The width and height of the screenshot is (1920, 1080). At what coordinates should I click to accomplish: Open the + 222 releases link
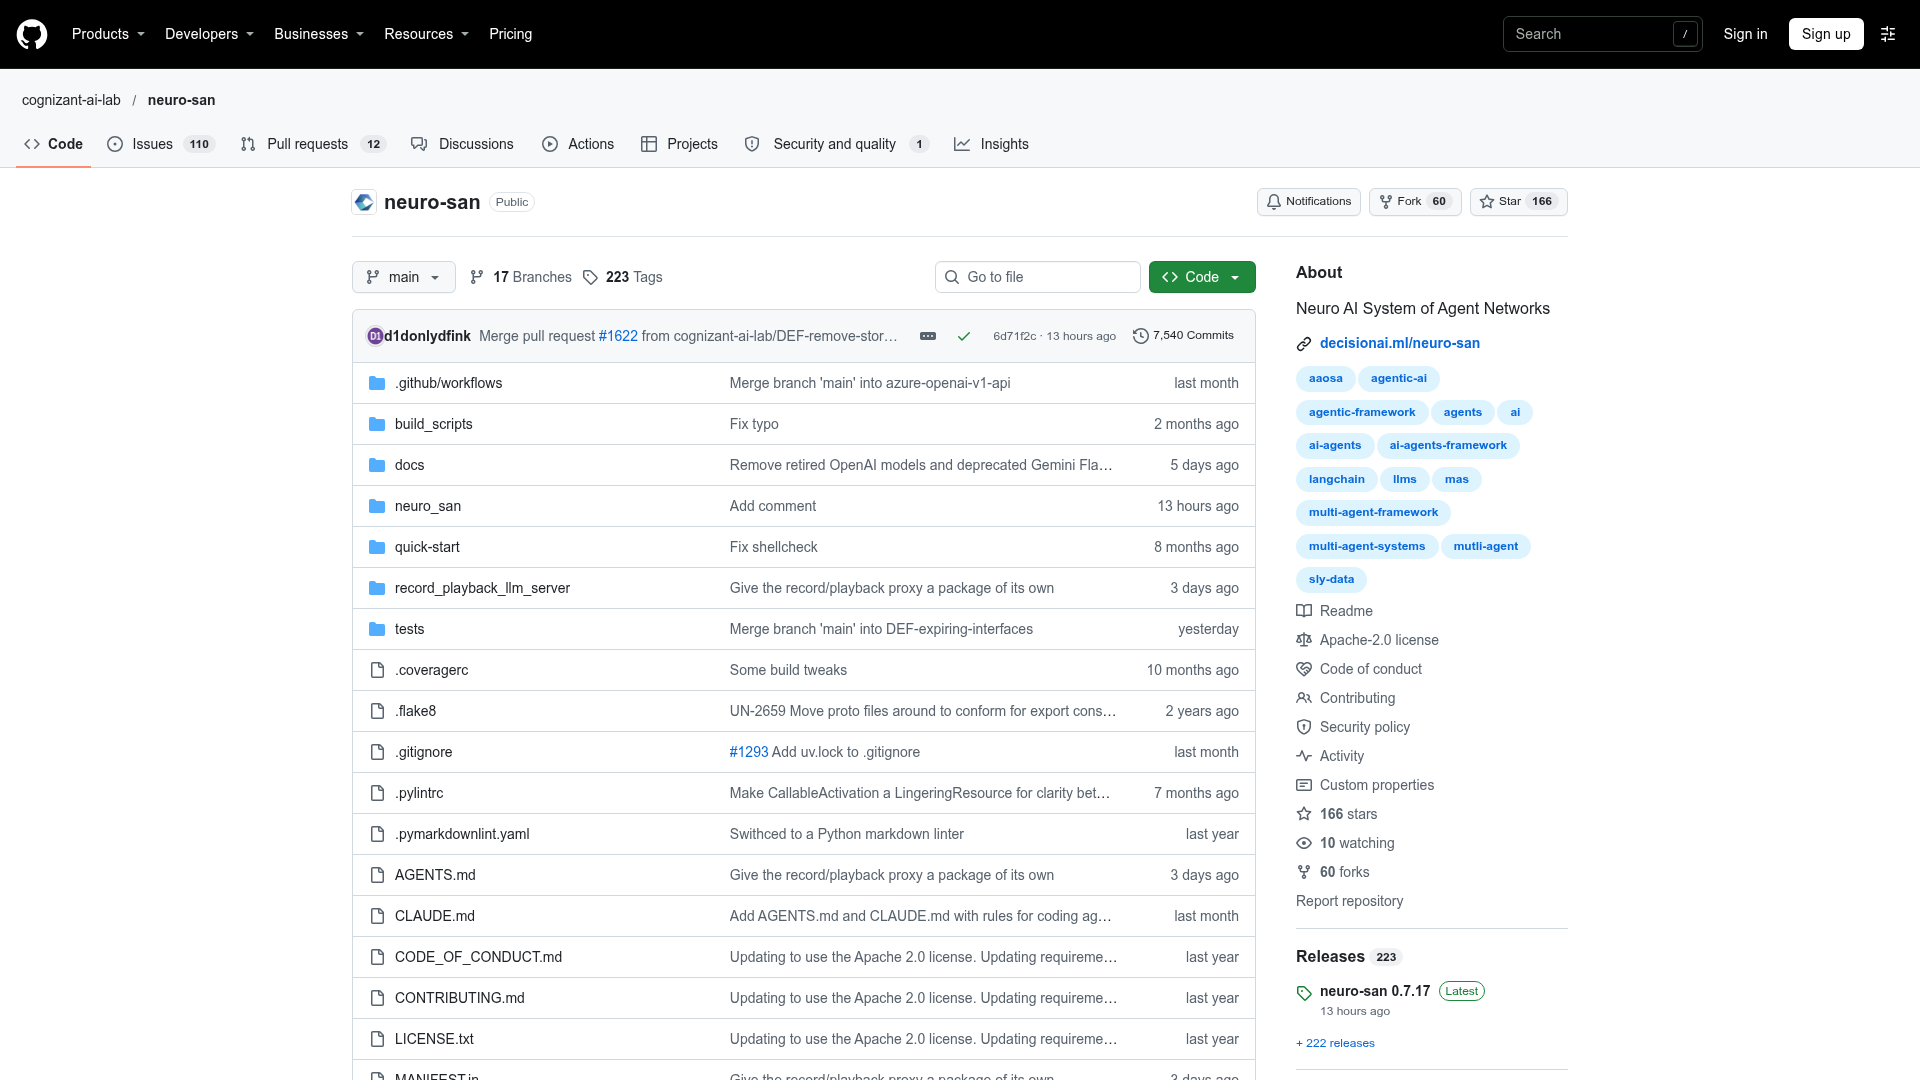coord(1335,1043)
